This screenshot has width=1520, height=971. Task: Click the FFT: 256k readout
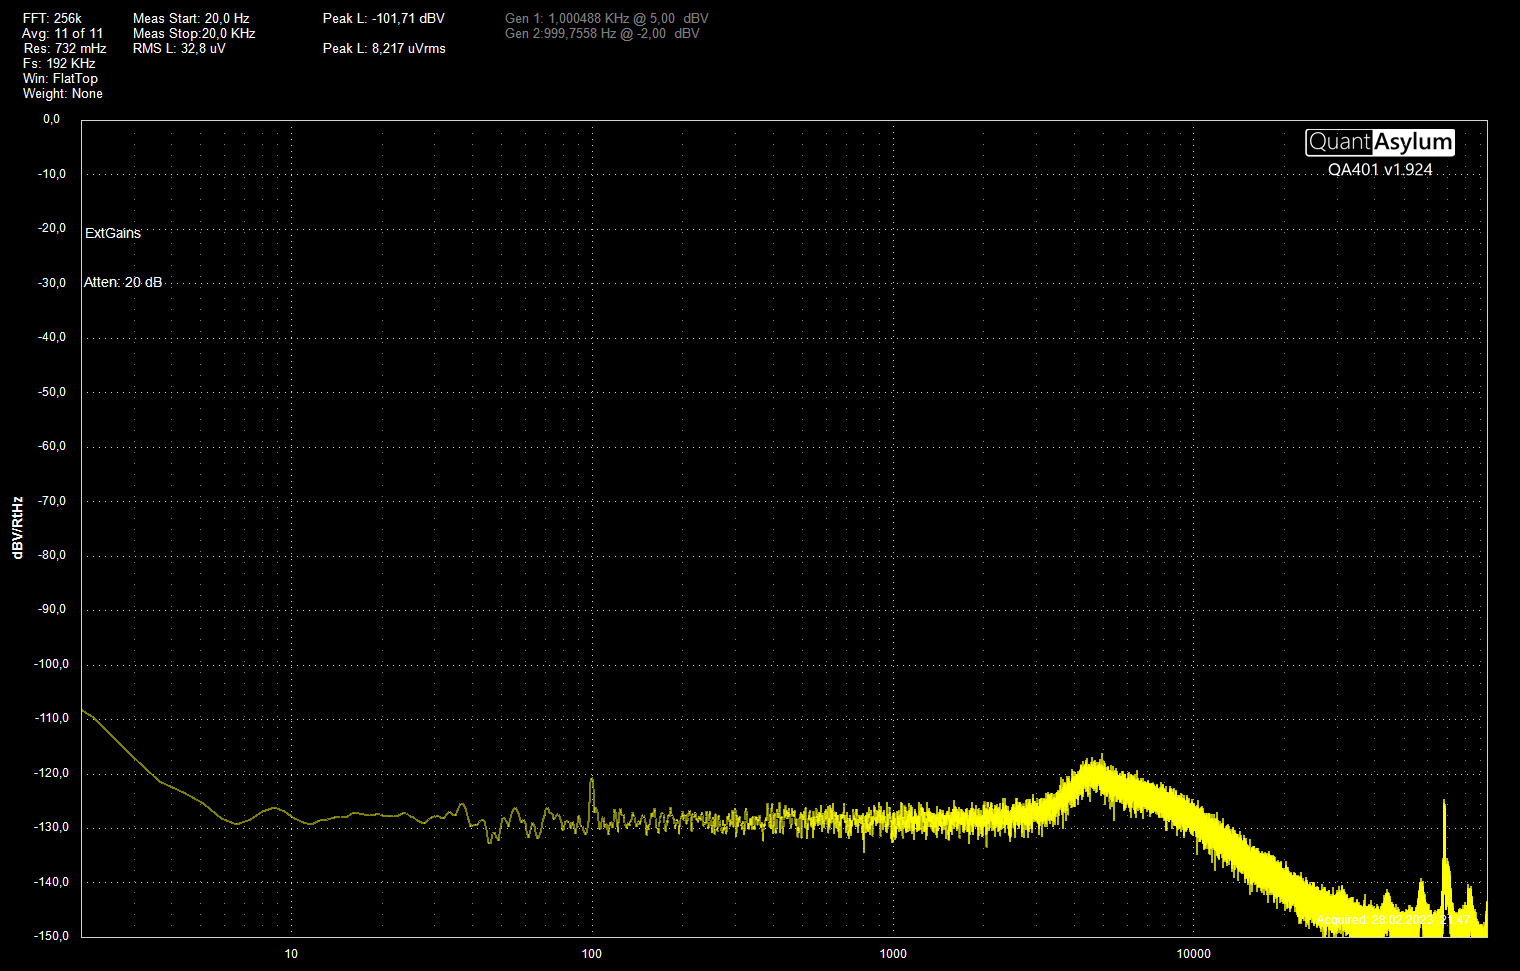click(52, 18)
